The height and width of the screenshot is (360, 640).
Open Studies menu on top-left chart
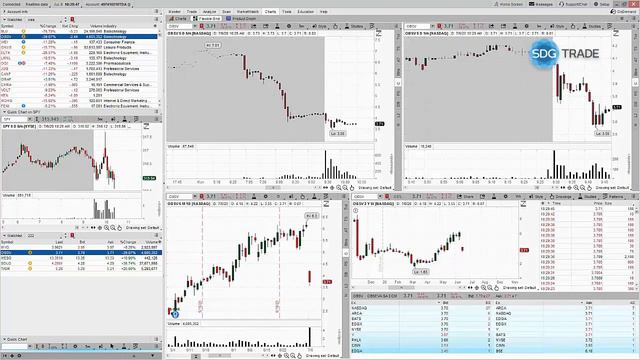coord(354,26)
